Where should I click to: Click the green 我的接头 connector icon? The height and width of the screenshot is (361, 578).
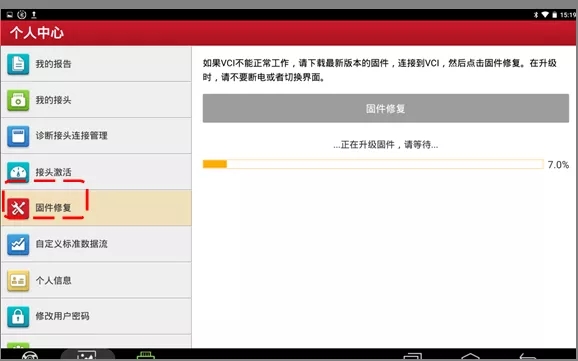pos(18,100)
